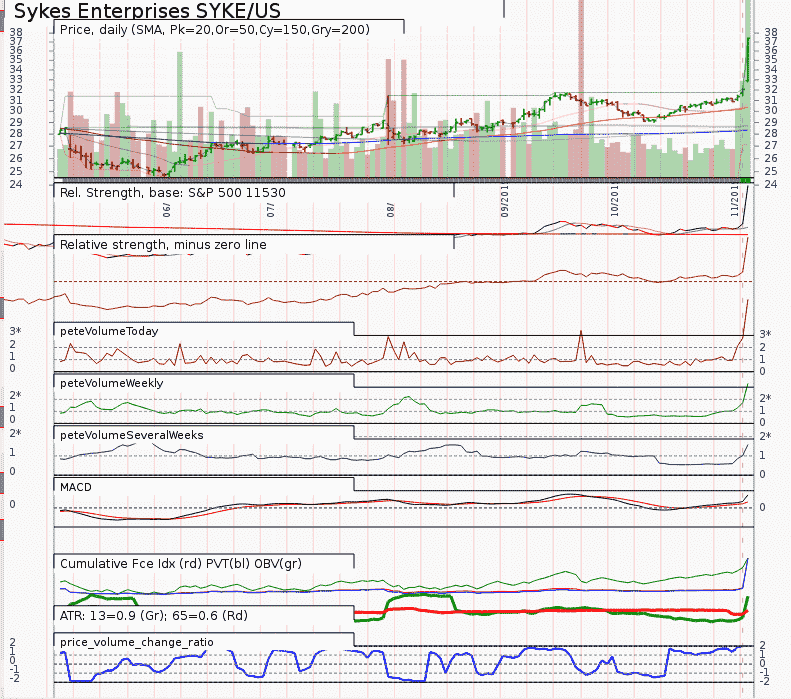Click the "11/201" date marker
The height and width of the screenshot is (699, 791).
pyautogui.click(x=734, y=201)
